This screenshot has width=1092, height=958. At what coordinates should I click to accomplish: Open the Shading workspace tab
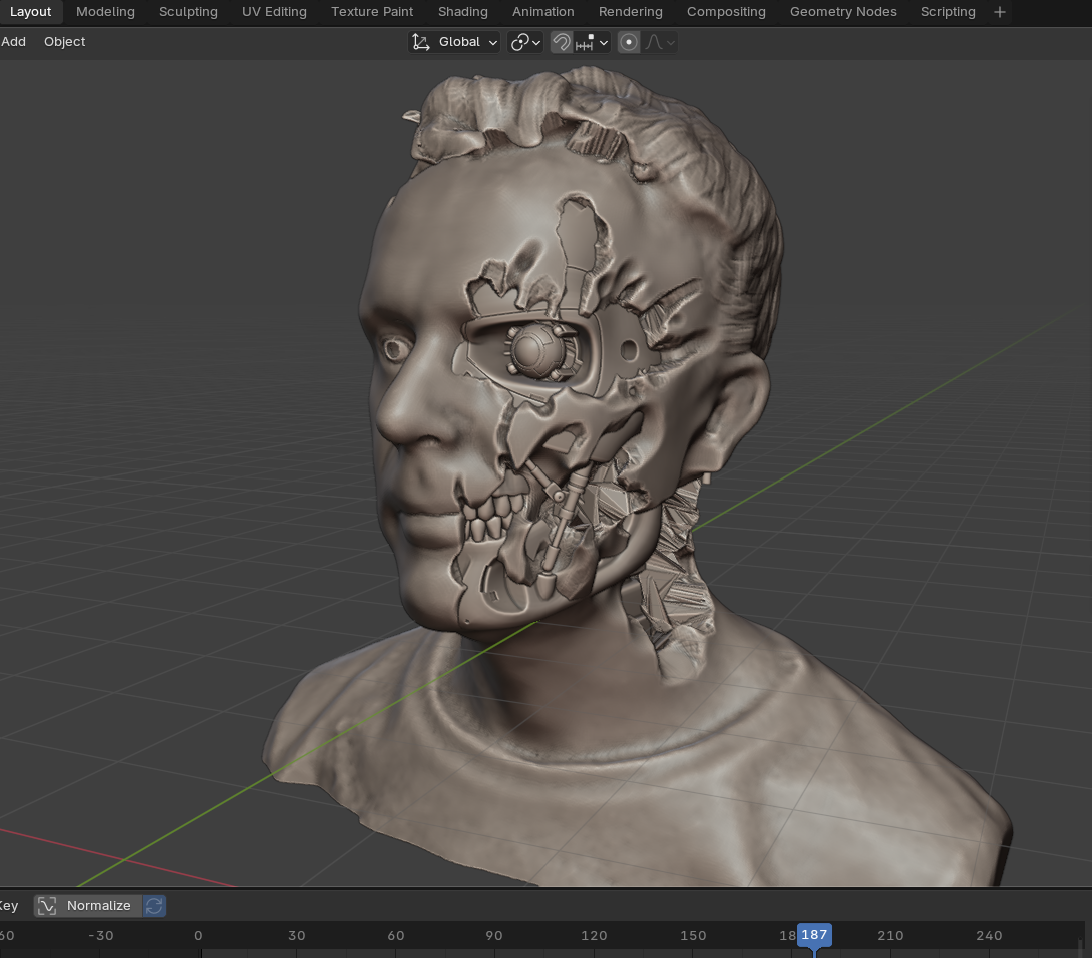tap(463, 12)
